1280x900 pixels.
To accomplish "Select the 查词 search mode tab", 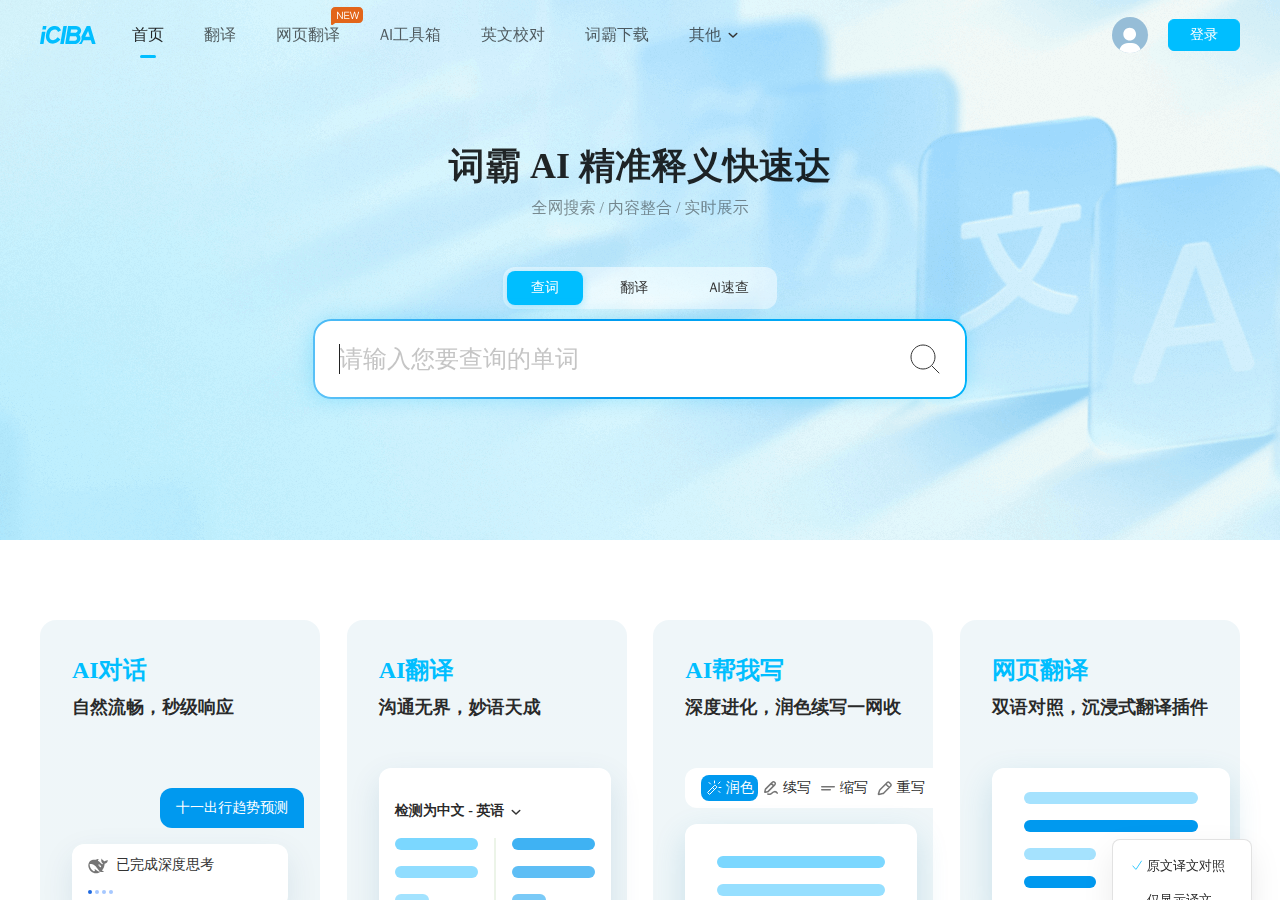I will tap(545, 288).
